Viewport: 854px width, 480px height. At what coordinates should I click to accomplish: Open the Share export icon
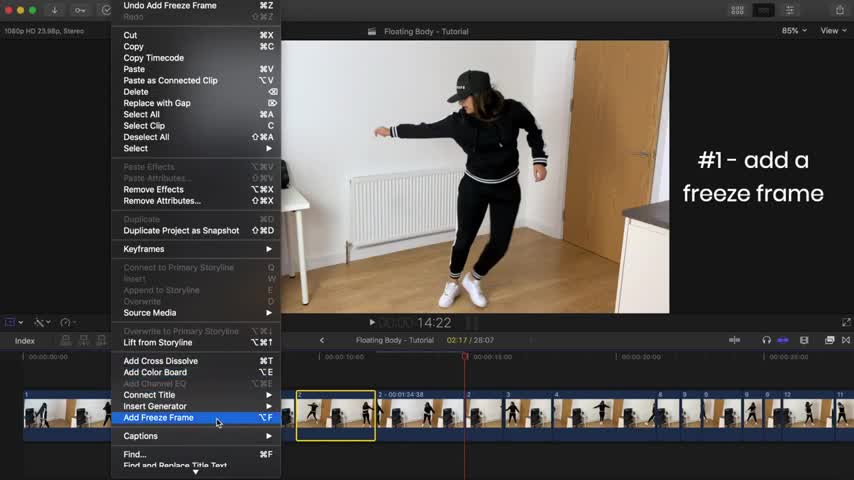pos(840,10)
